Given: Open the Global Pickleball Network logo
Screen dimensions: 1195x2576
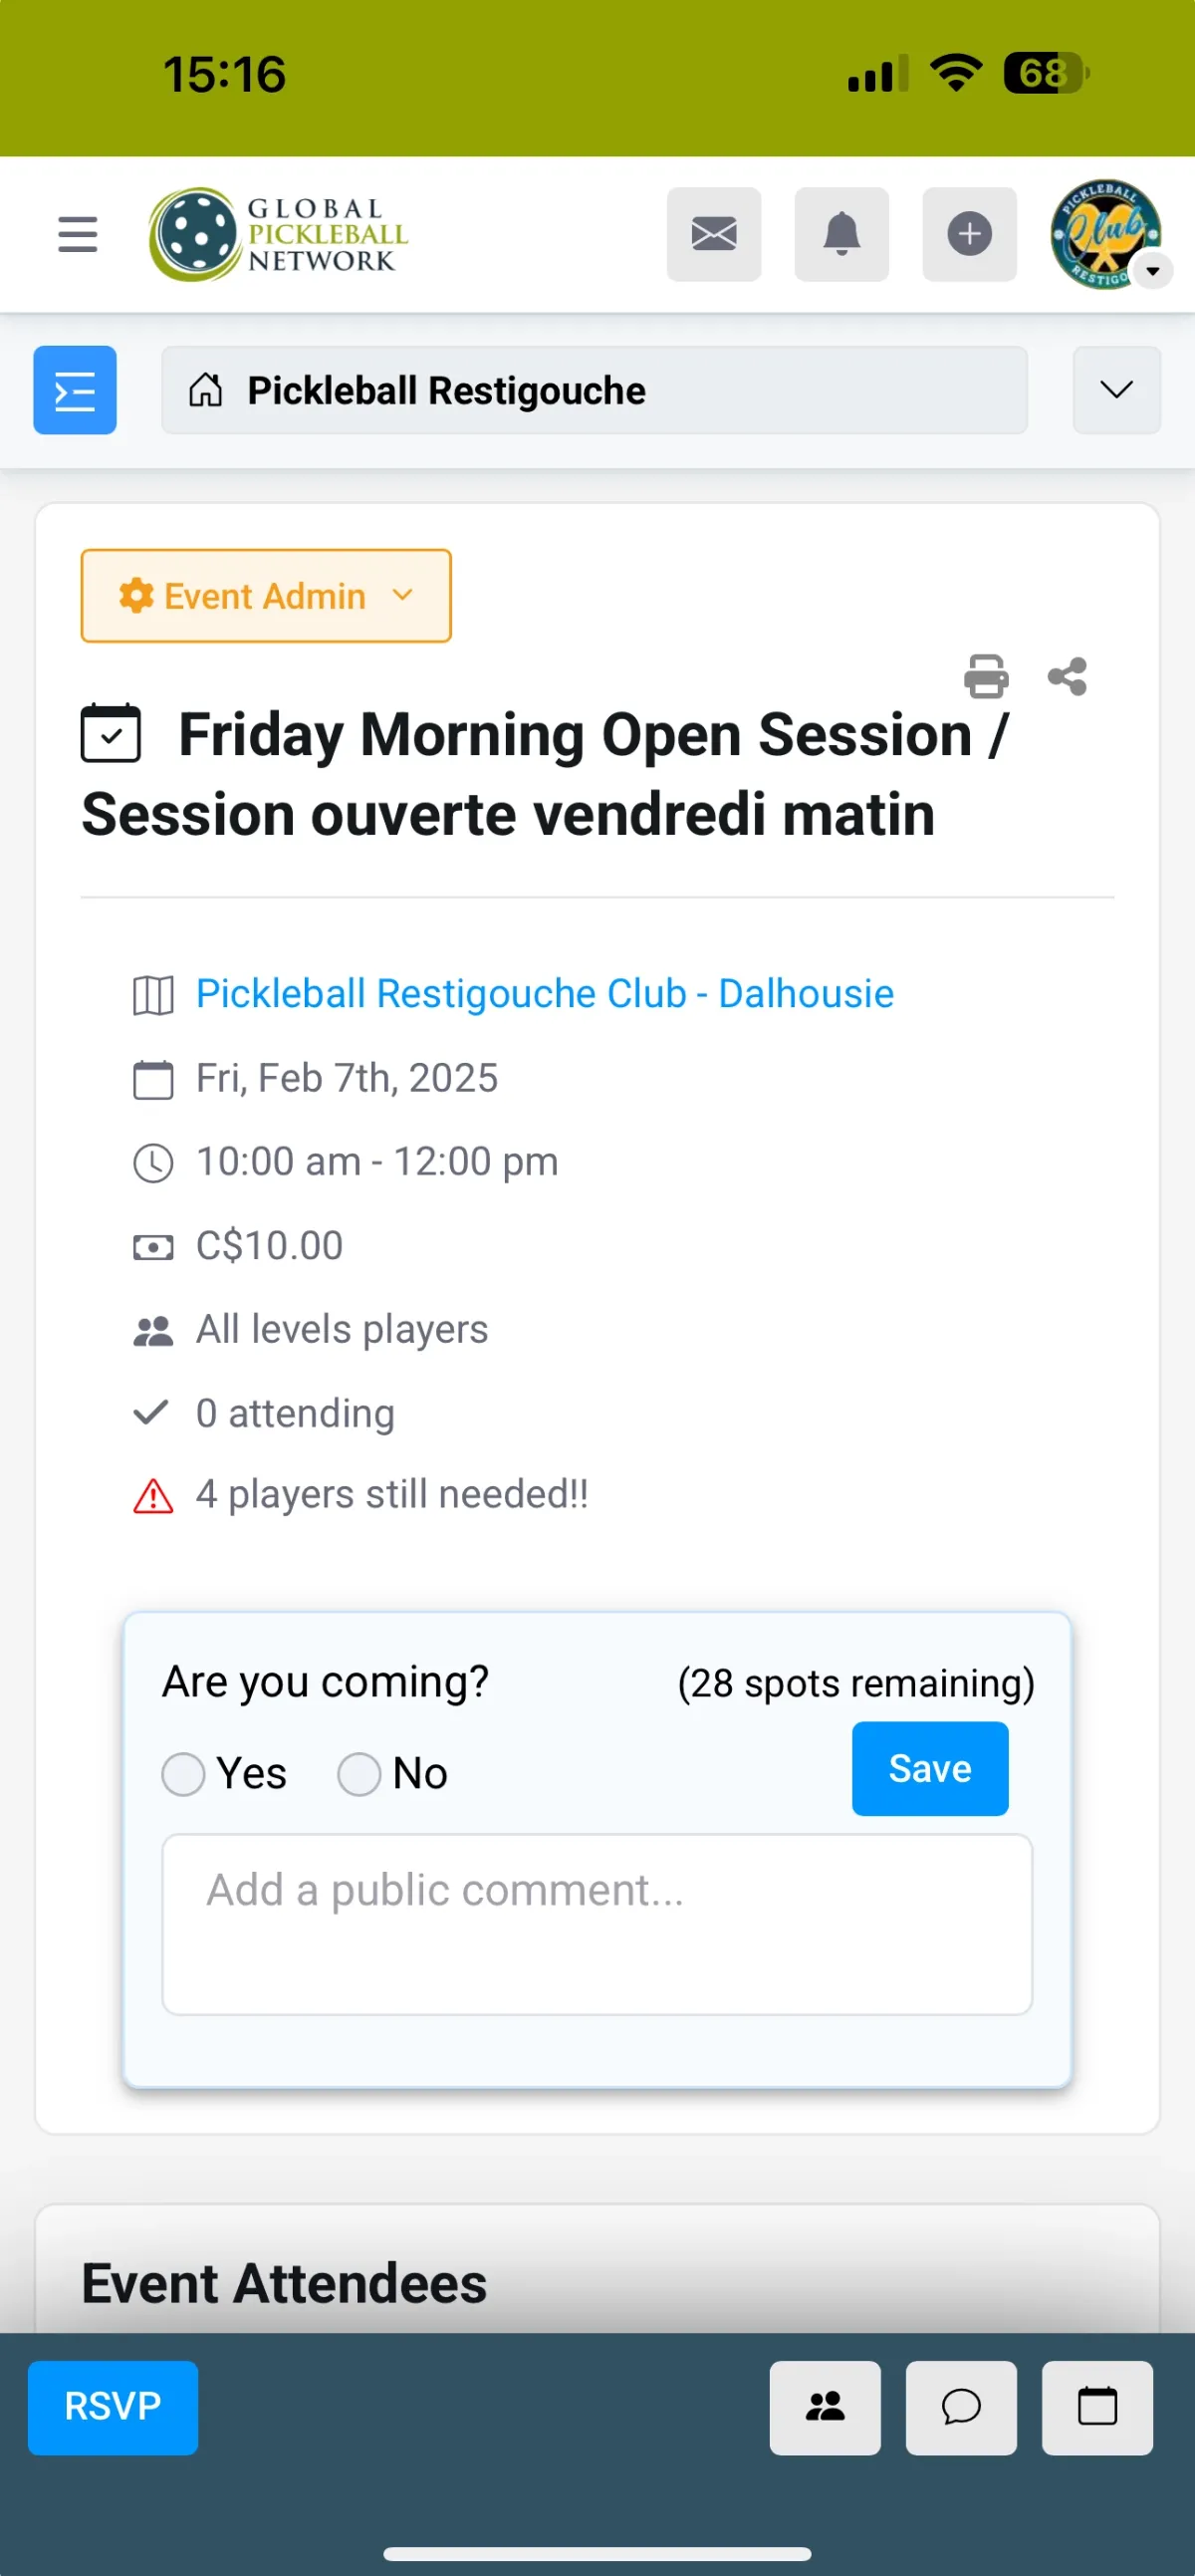Looking at the screenshot, I should pos(279,234).
